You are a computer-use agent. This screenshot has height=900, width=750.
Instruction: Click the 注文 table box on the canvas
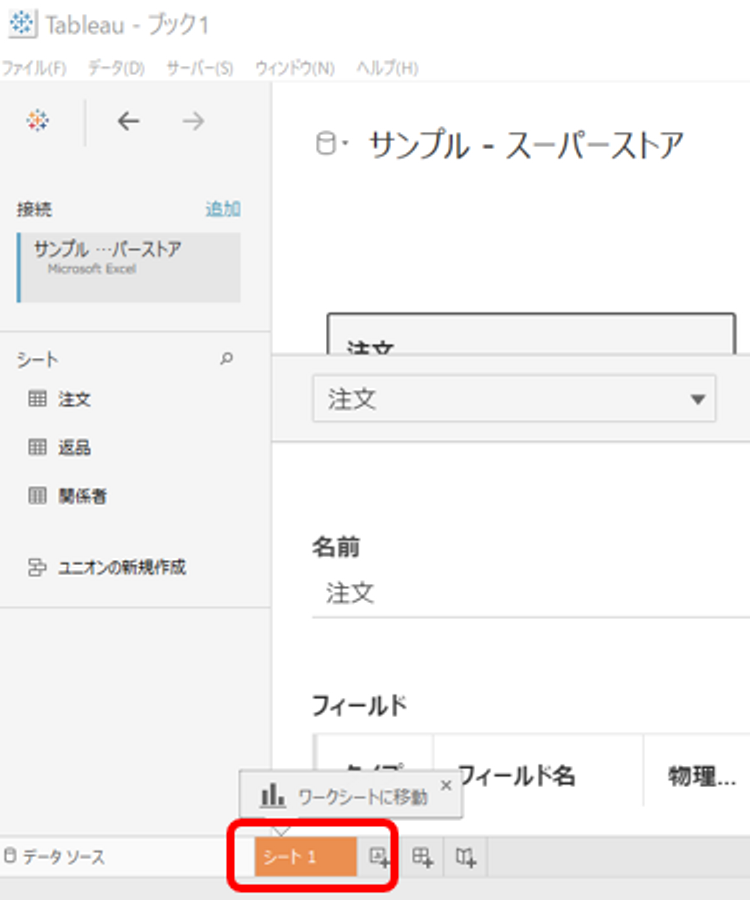(x=531, y=334)
